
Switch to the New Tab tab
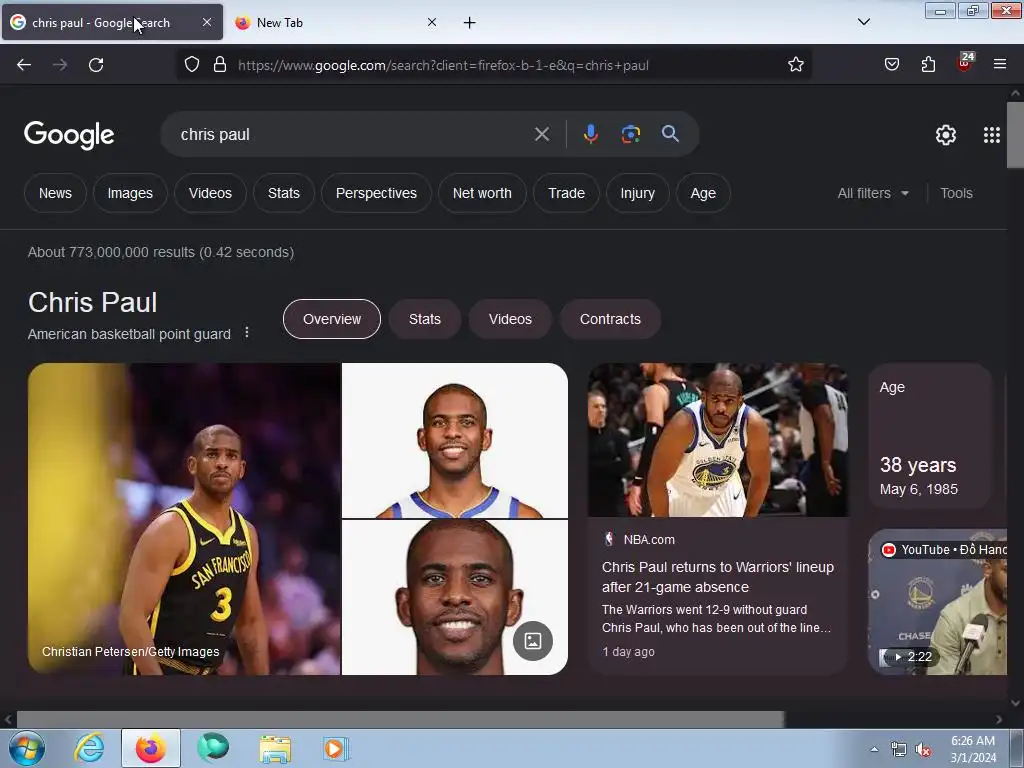336,23
